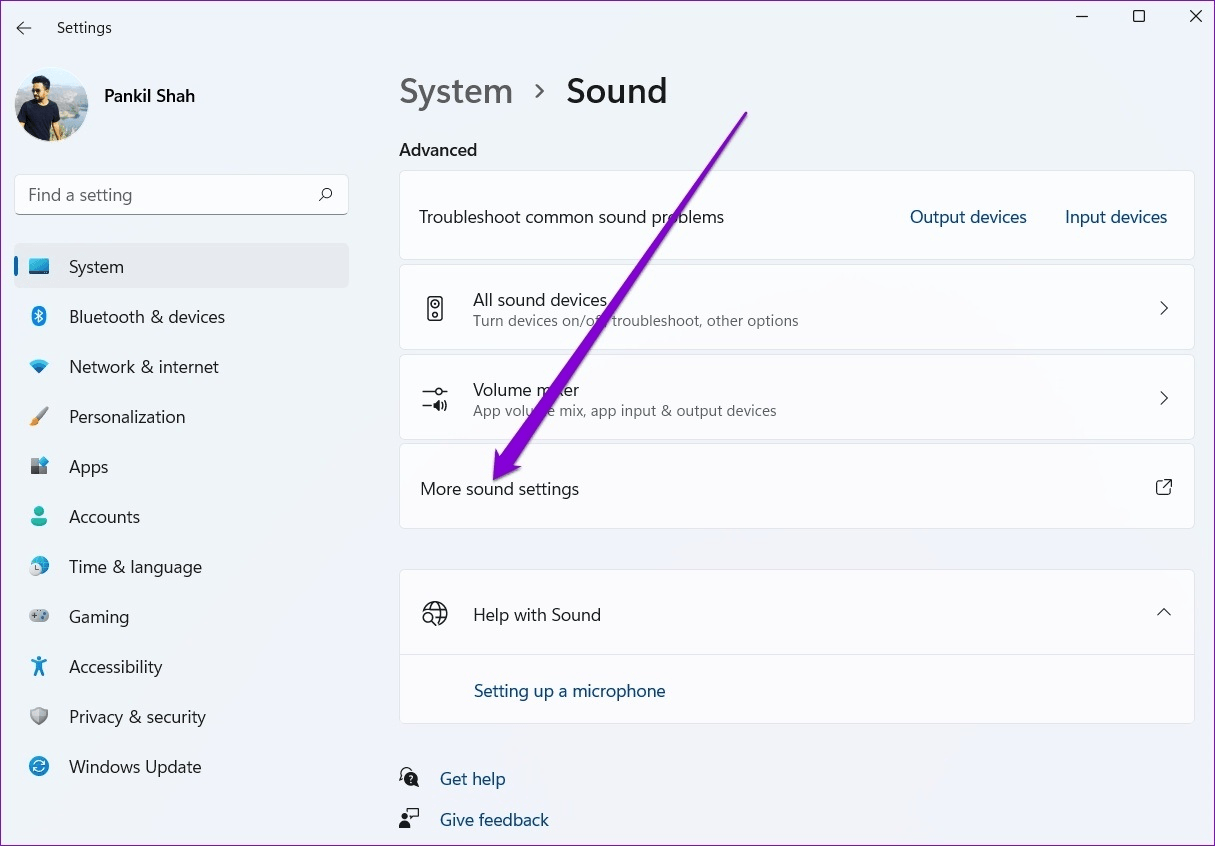Open Gaming using the Xbox icon

(38, 616)
